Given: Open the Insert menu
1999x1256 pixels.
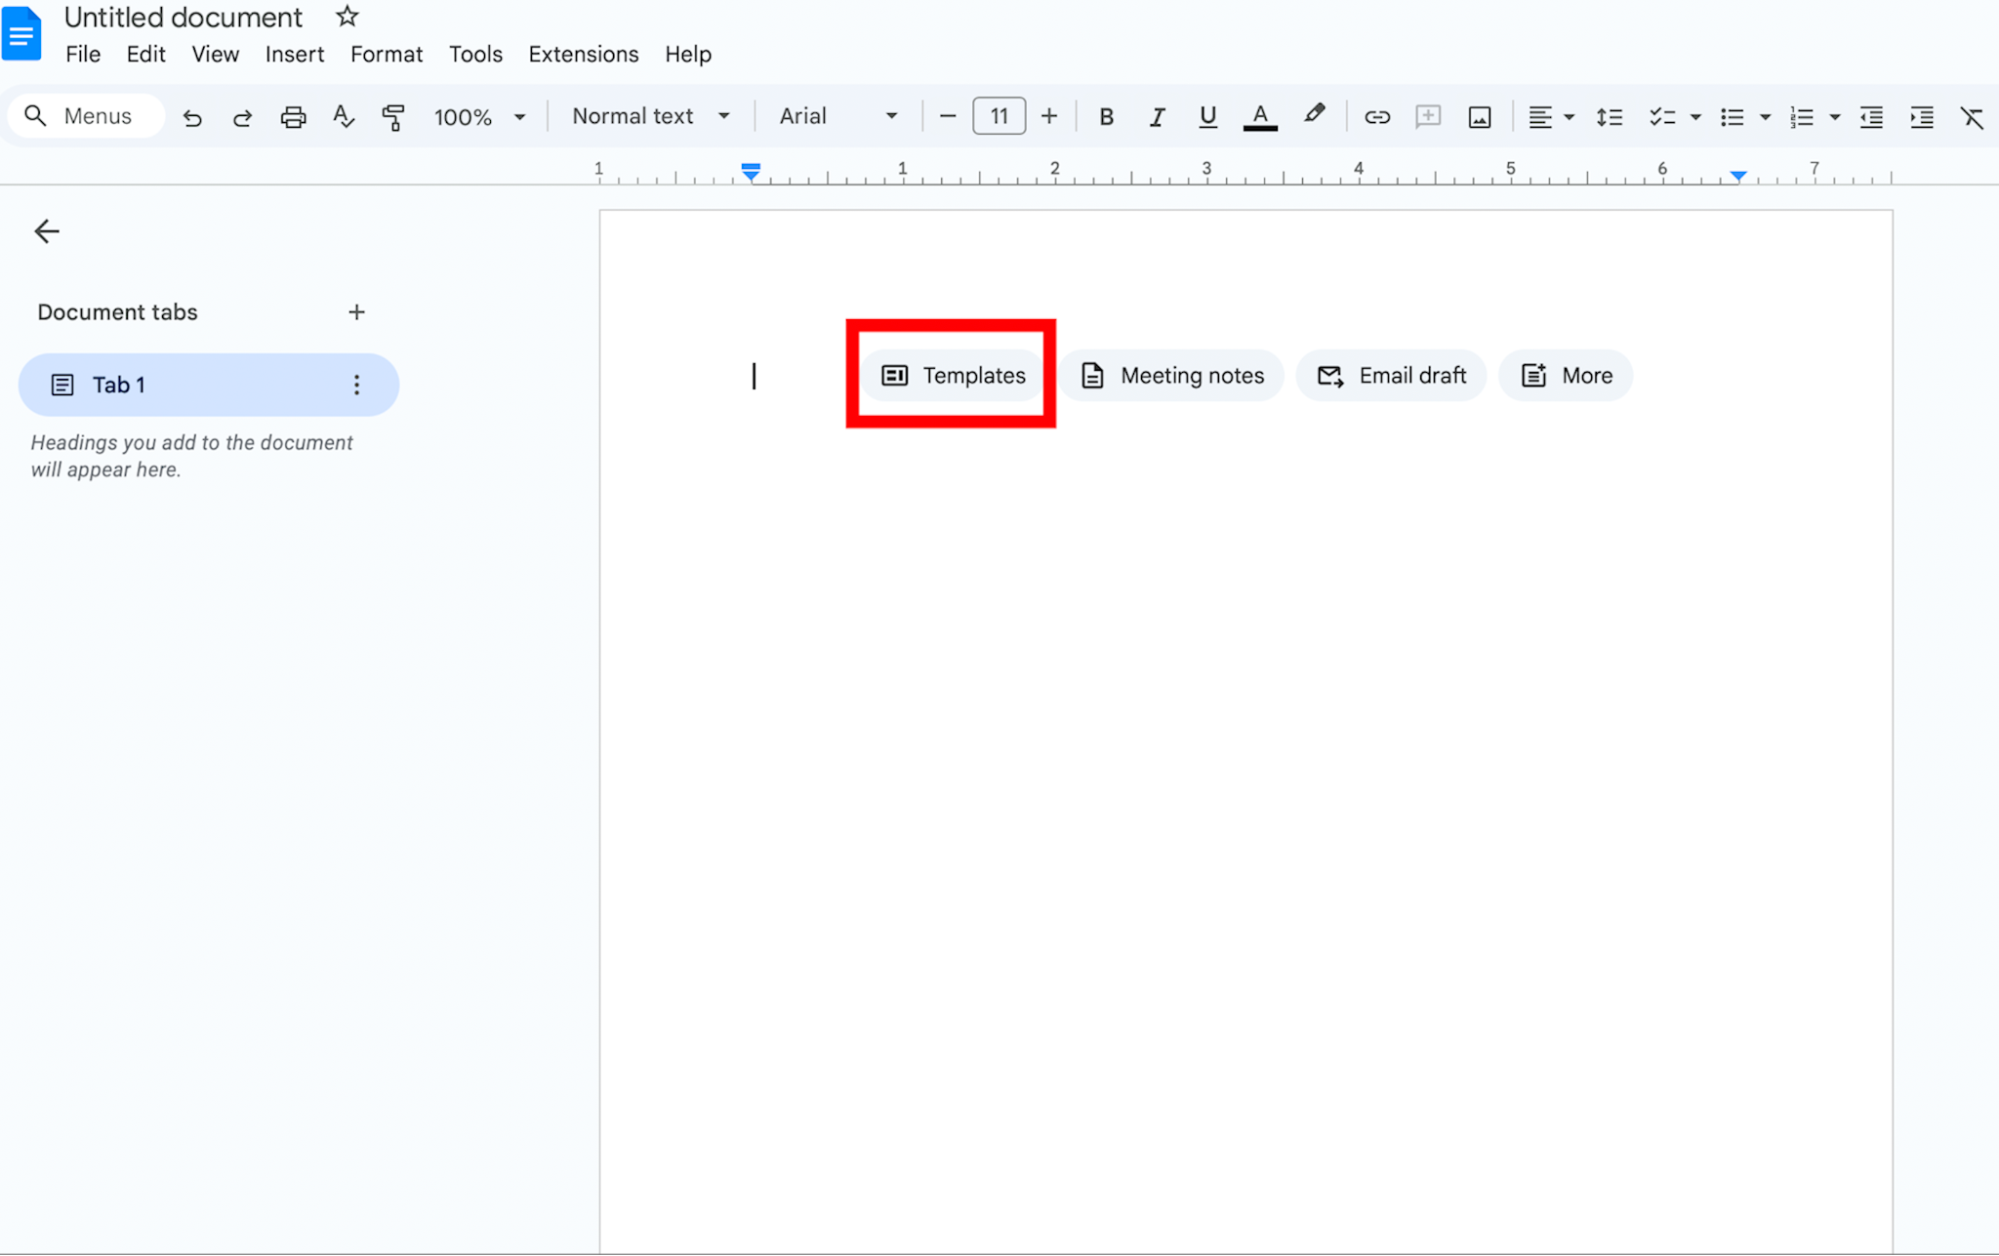Looking at the screenshot, I should pos(294,54).
